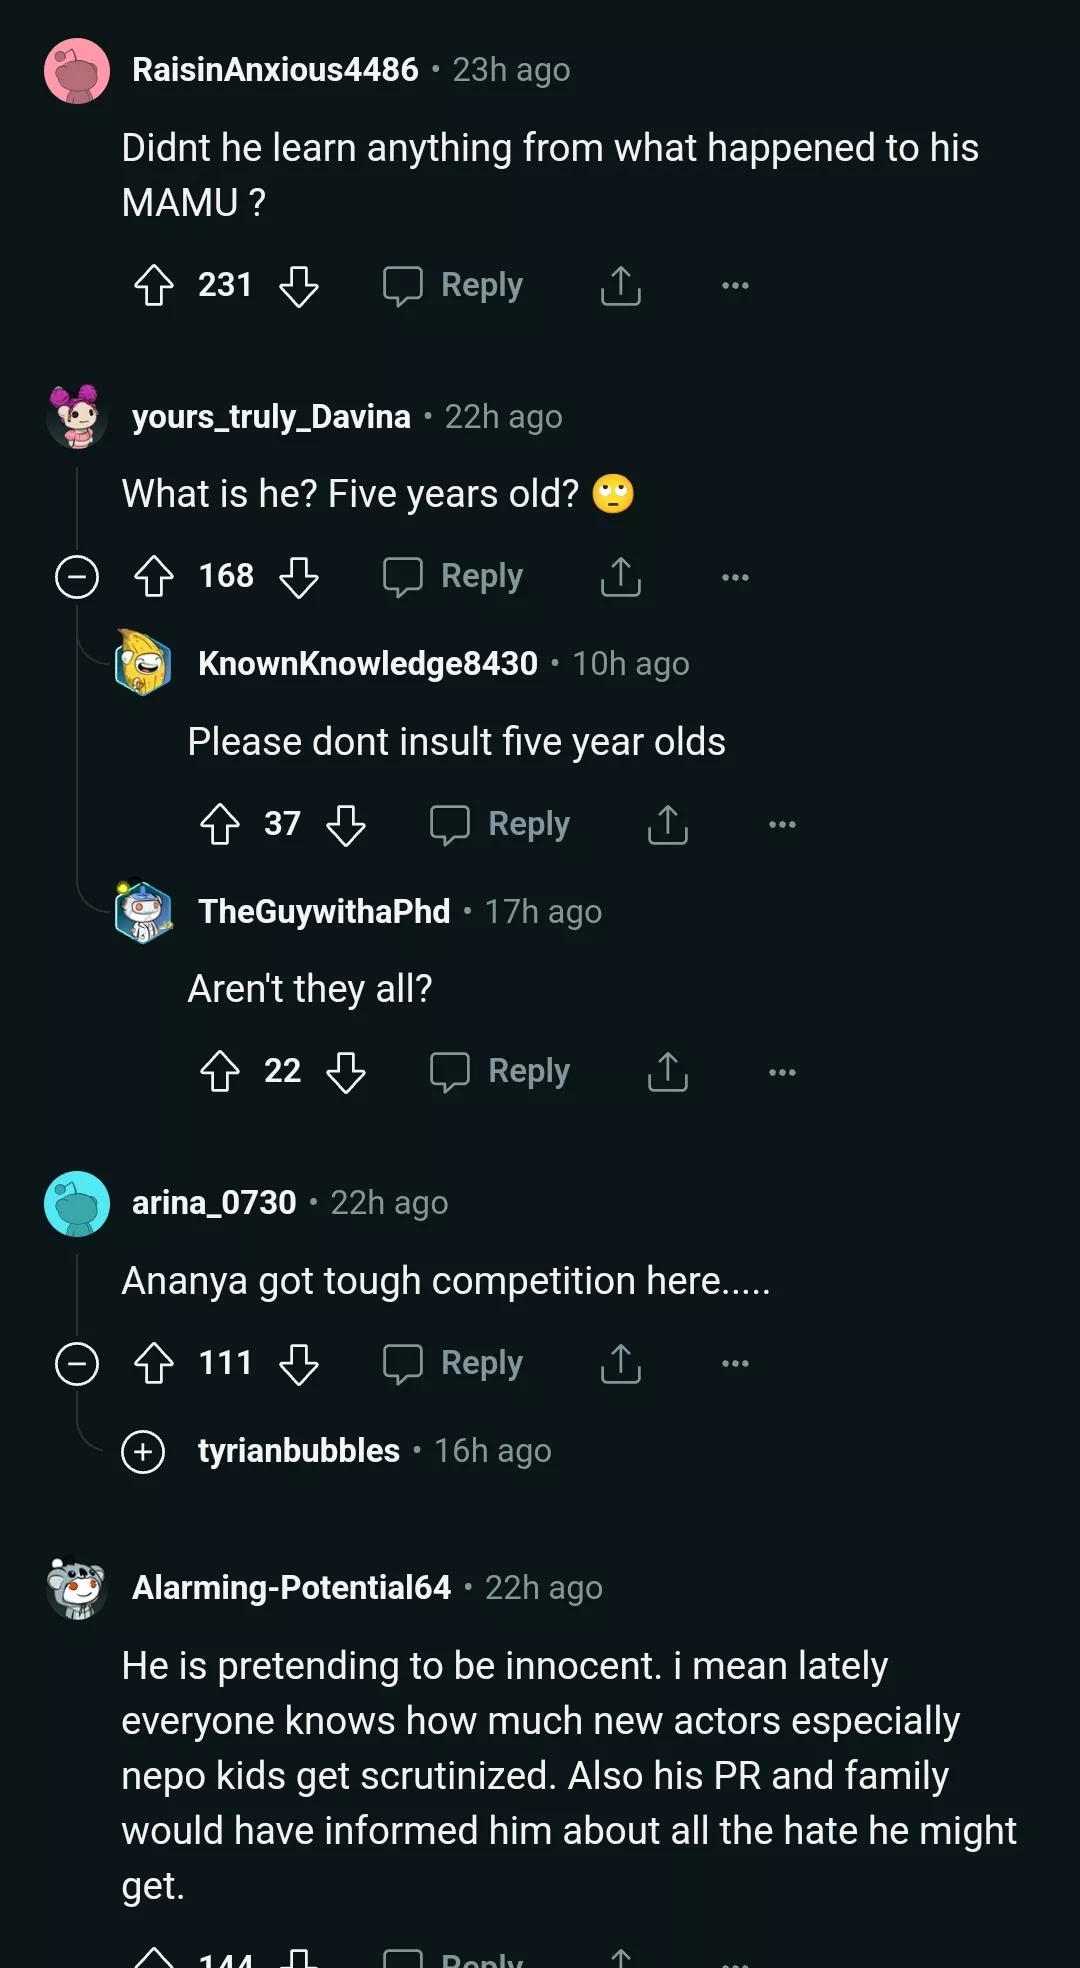Downvote KnownKnowledge8430's comment
The image size is (1080, 1968).
tap(346, 825)
